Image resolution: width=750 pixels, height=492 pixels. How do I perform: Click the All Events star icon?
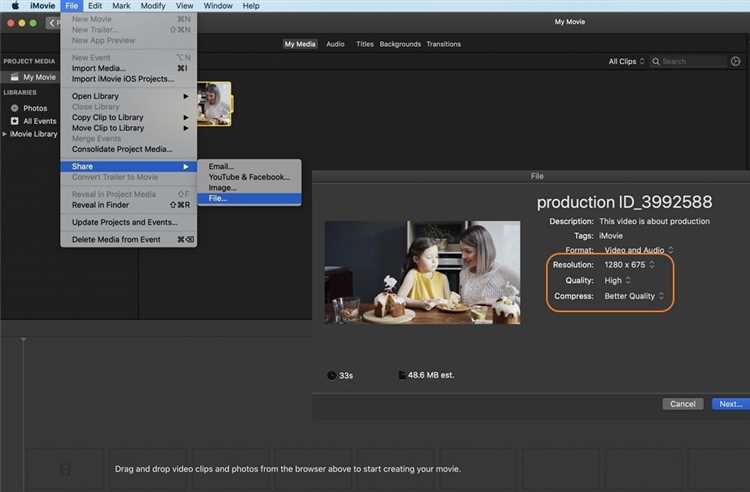click(x=15, y=121)
